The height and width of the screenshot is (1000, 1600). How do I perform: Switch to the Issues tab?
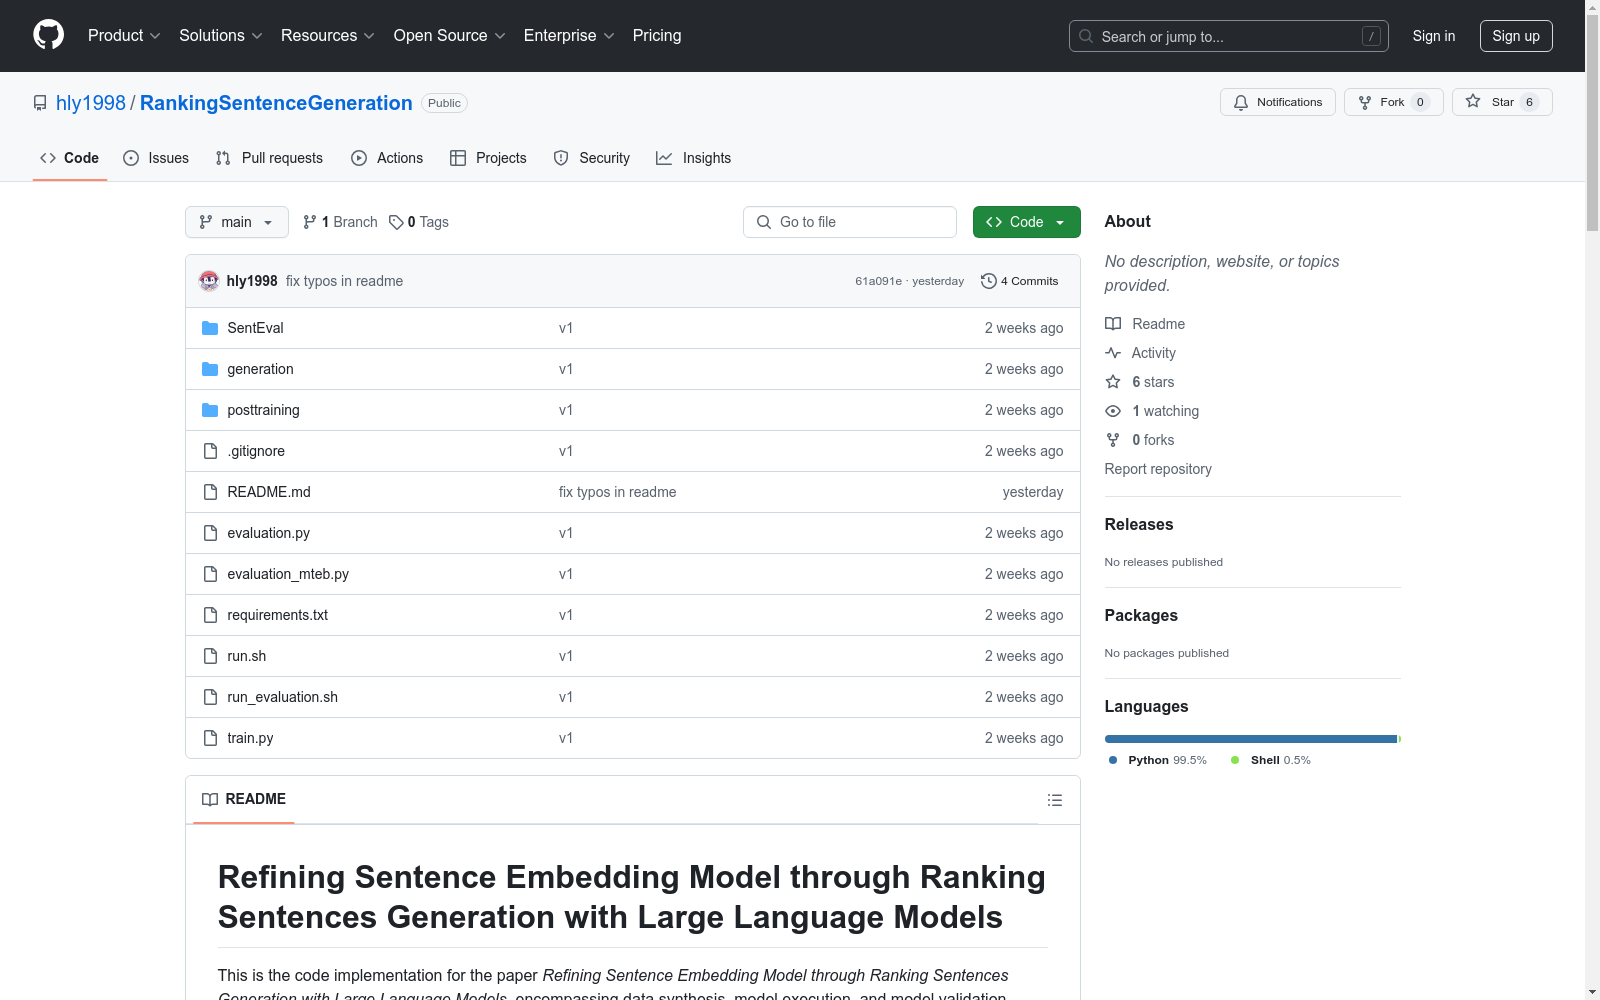(x=156, y=158)
